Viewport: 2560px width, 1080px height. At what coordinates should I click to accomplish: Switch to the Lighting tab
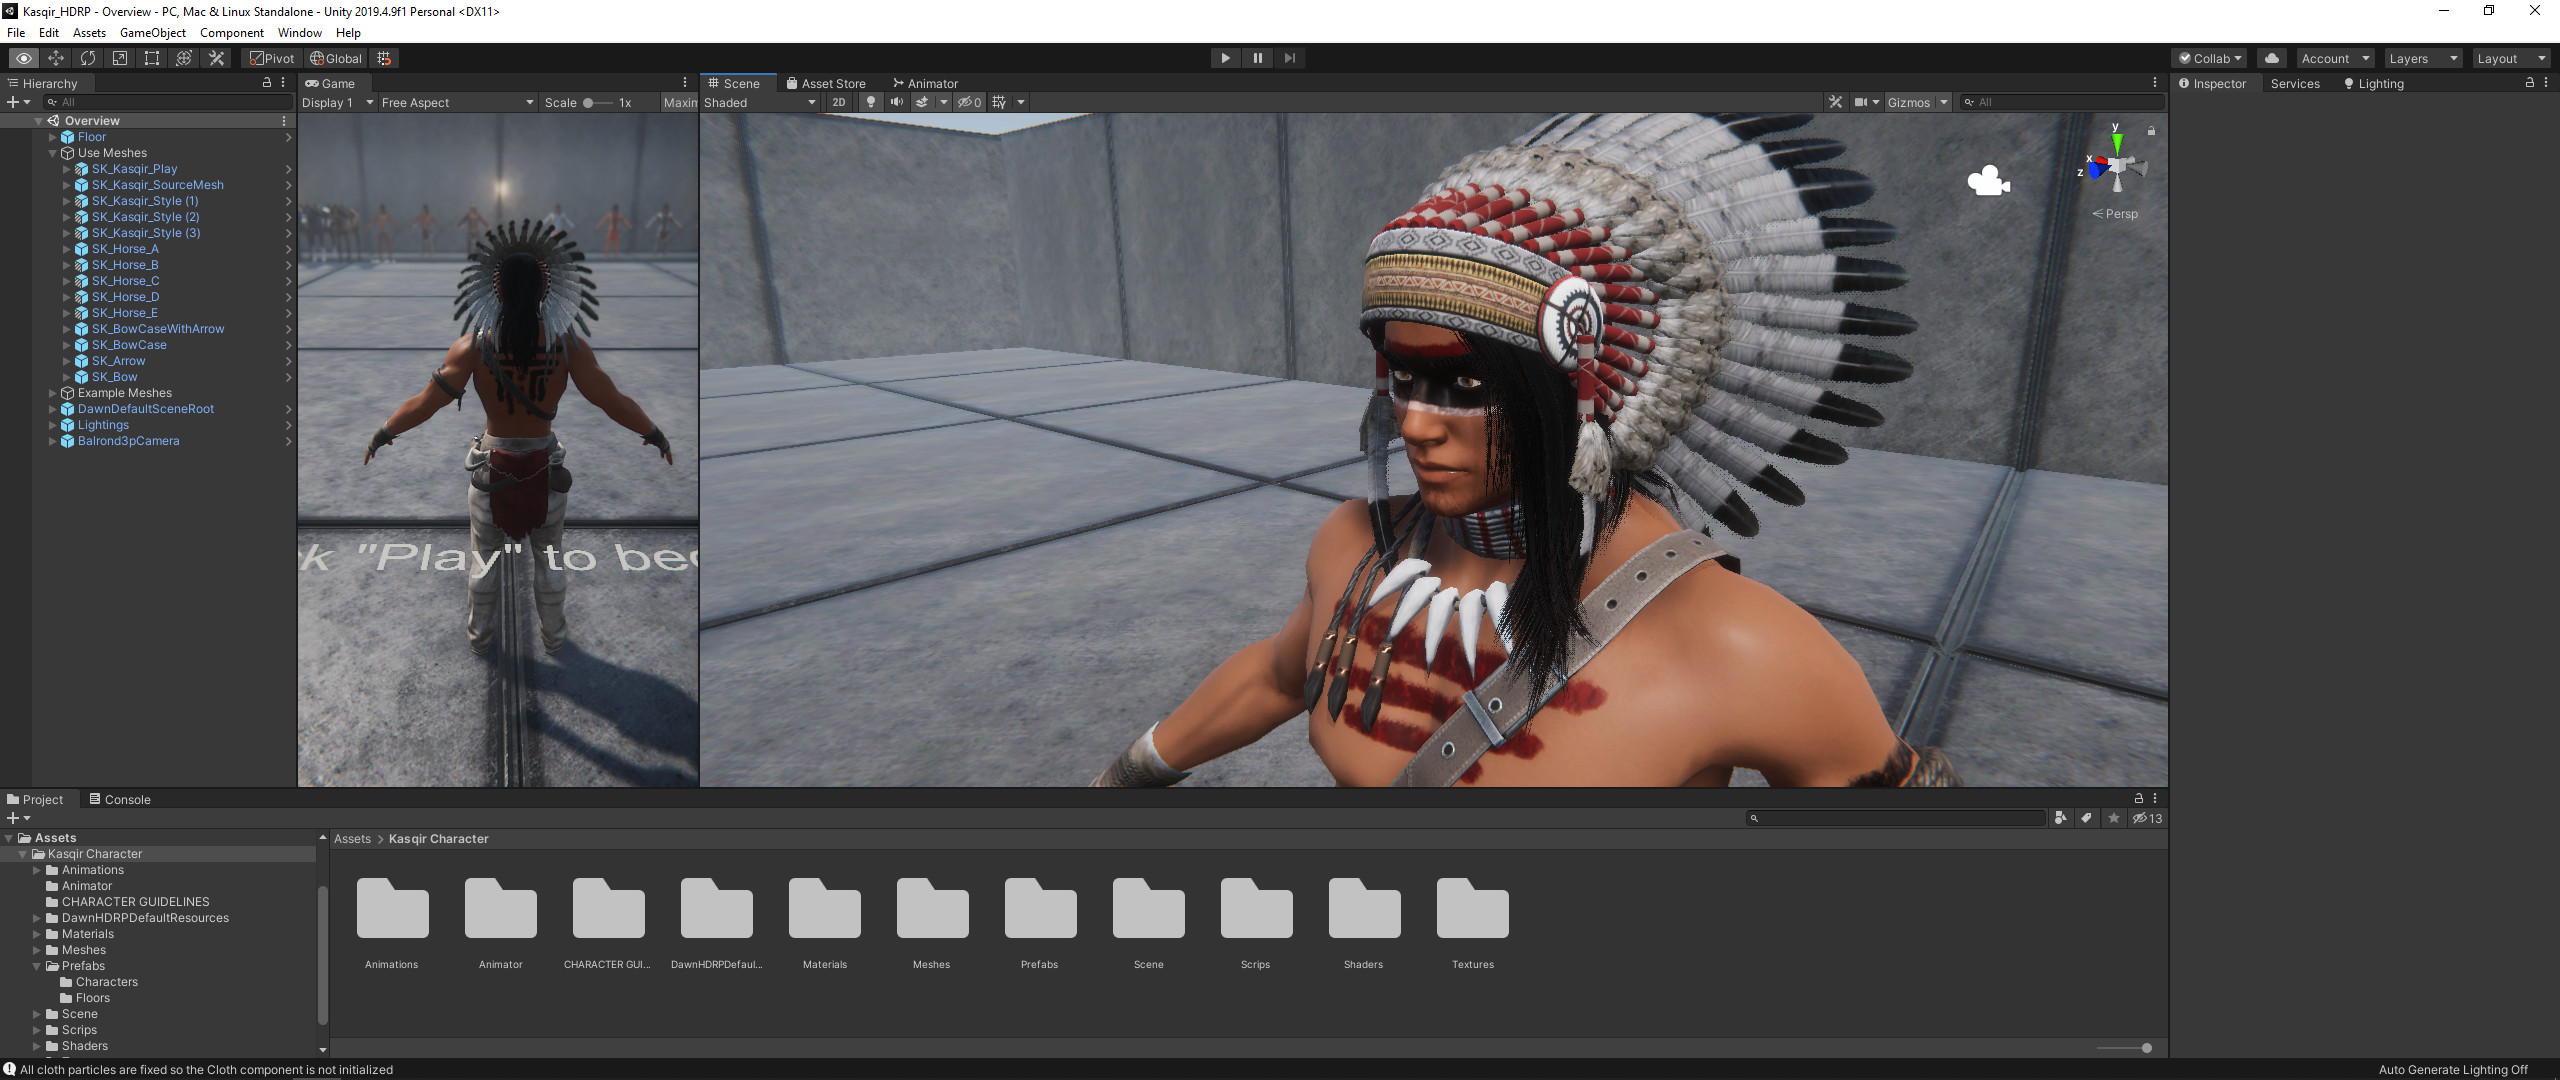click(x=2373, y=83)
